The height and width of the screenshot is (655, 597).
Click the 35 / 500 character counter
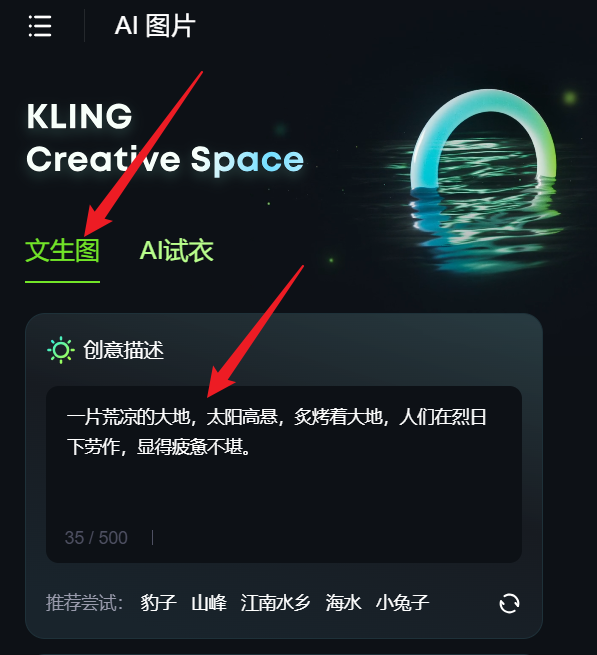[x=96, y=538]
